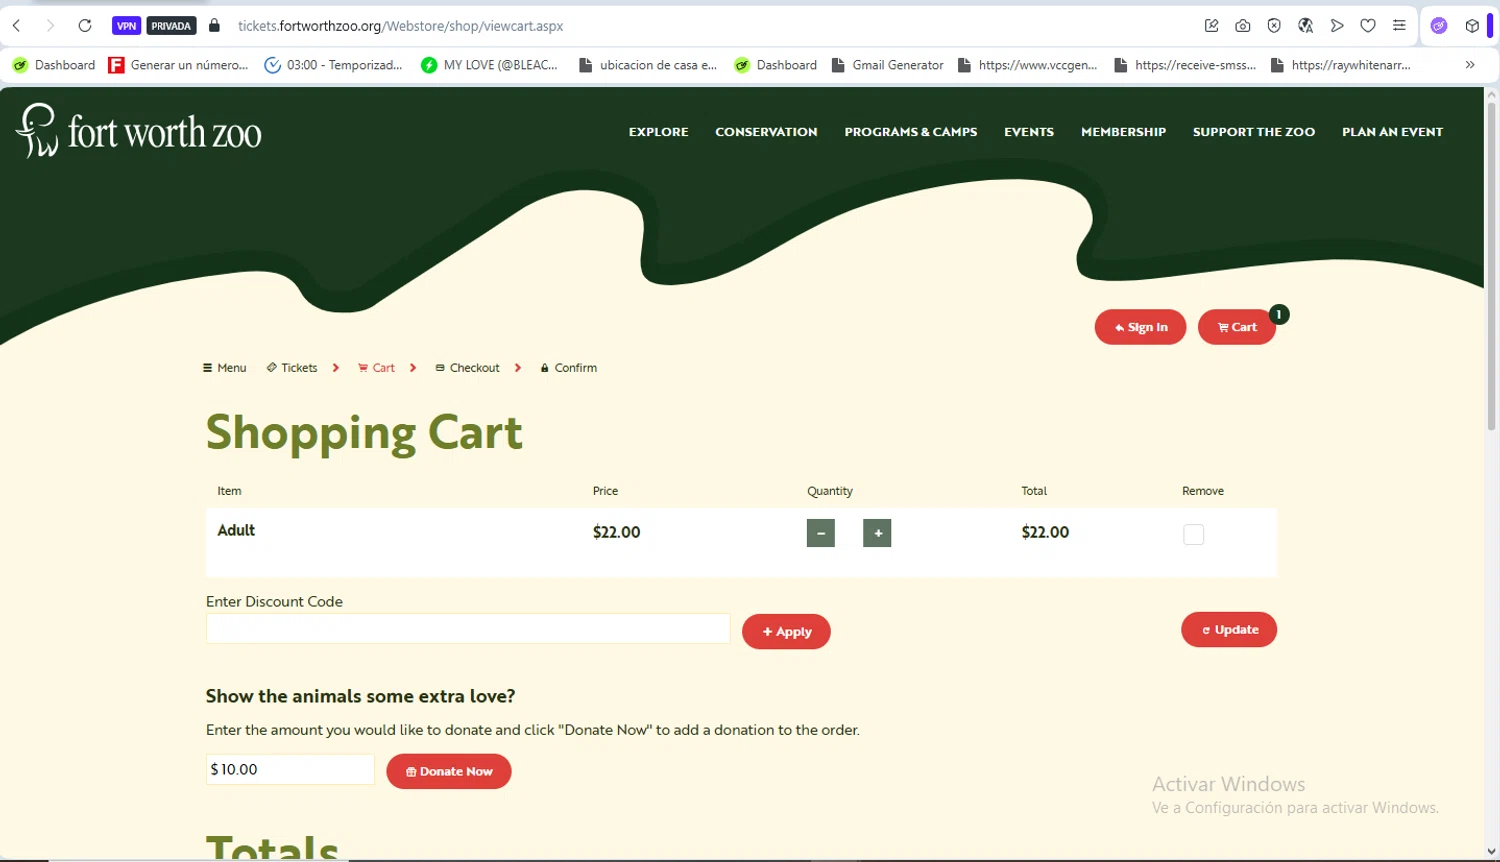Click the Shopping Cart heading
This screenshot has height=862, width=1500.
(364, 433)
